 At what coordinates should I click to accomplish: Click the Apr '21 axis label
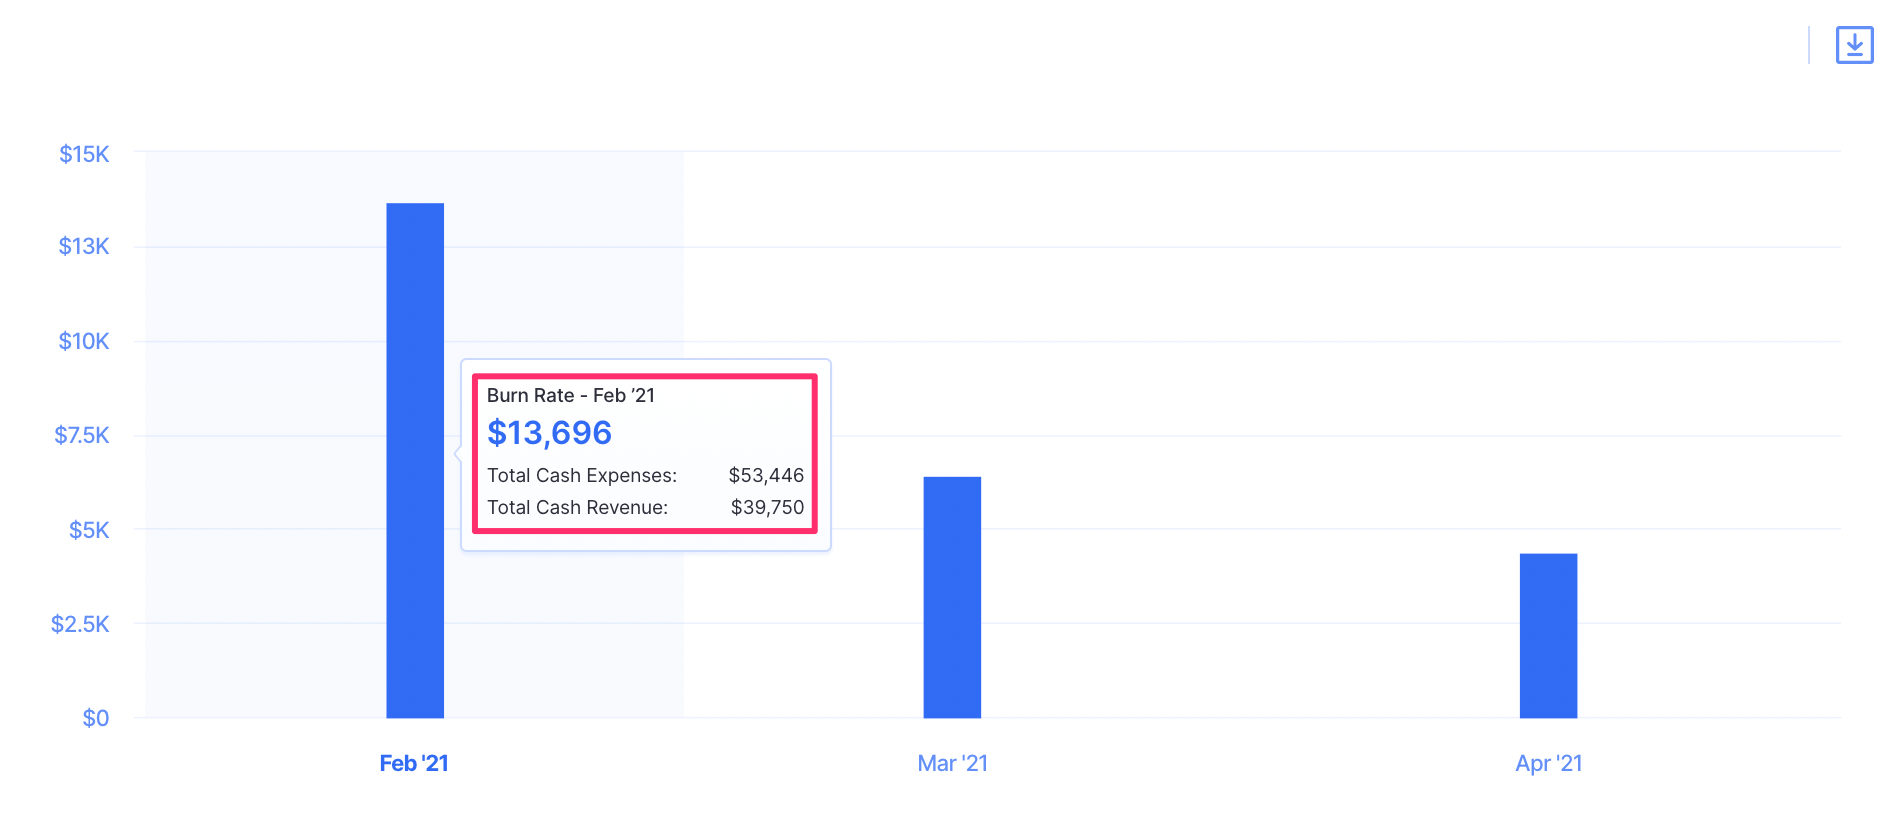tap(1548, 763)
